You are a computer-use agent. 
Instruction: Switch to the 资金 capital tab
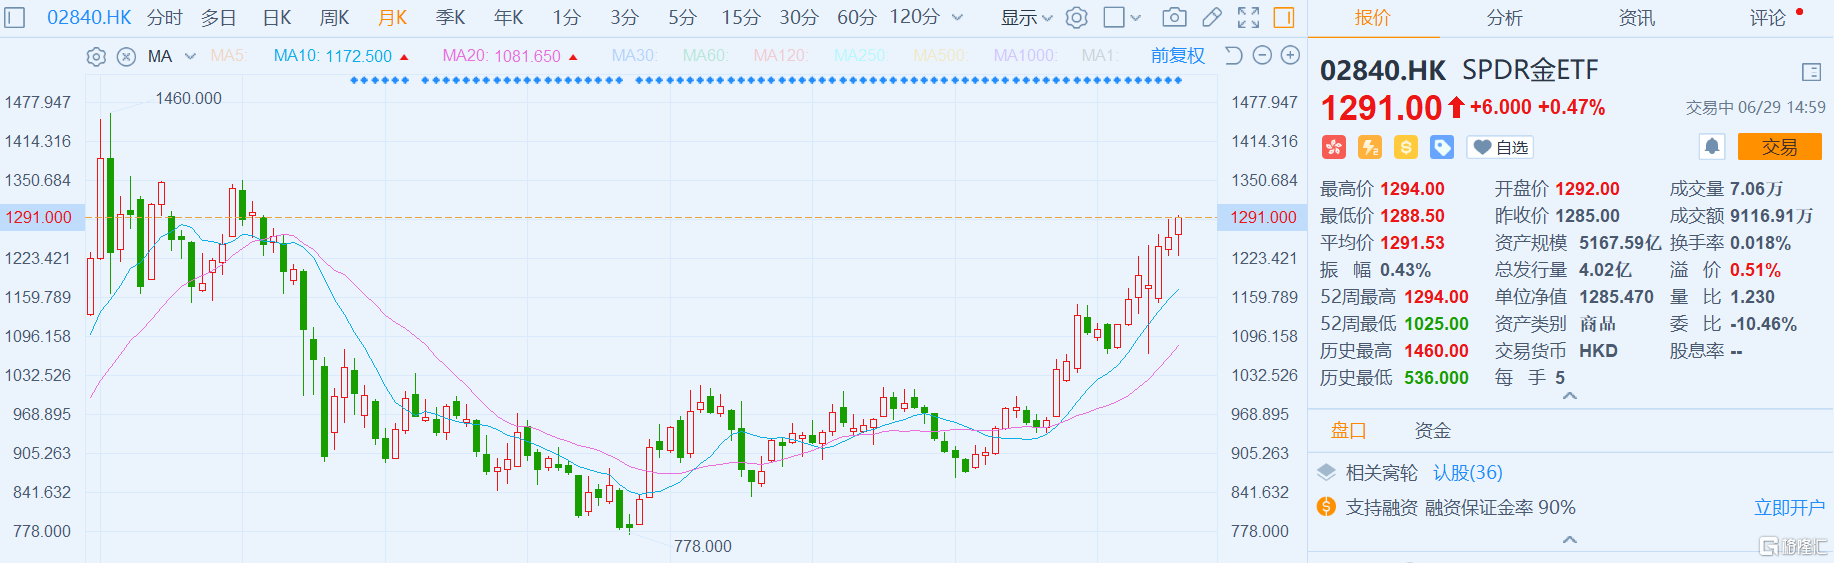pos(1433,431)
